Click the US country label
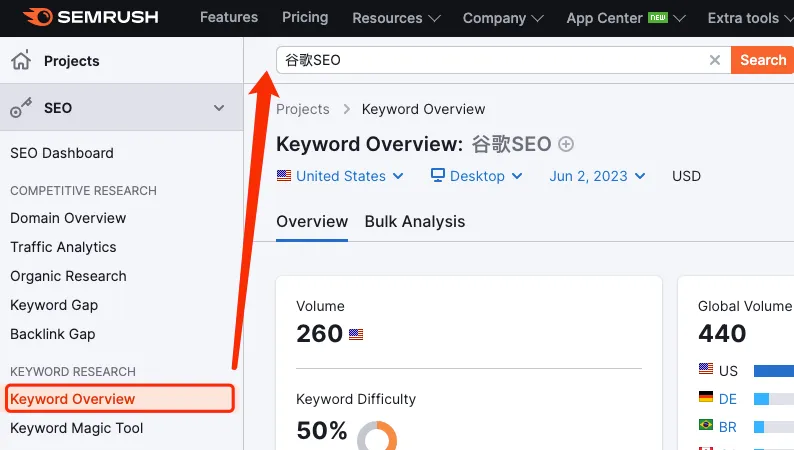This screenshot has width=794, height=450. click(728, 371)
